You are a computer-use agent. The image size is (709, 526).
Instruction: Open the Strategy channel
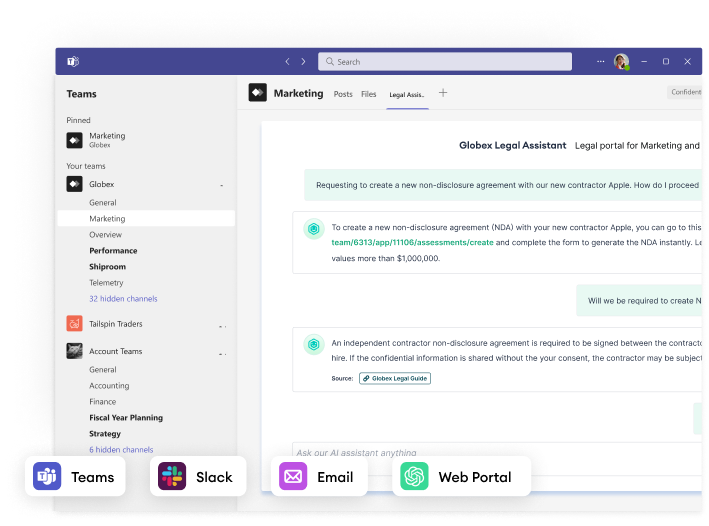[x=105, y=434]
